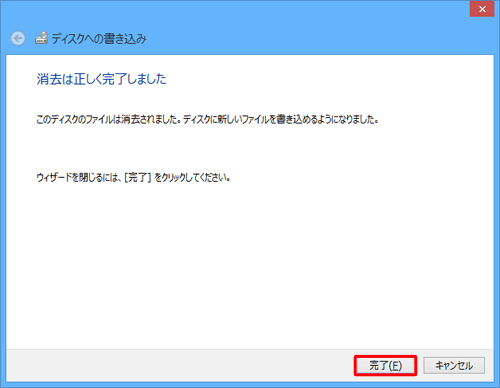Image resolution: width=500 pixels, height=388 pixels.
Task: Close the wizard with the red X
Action: pyautogui.click(x=482, y=9)
